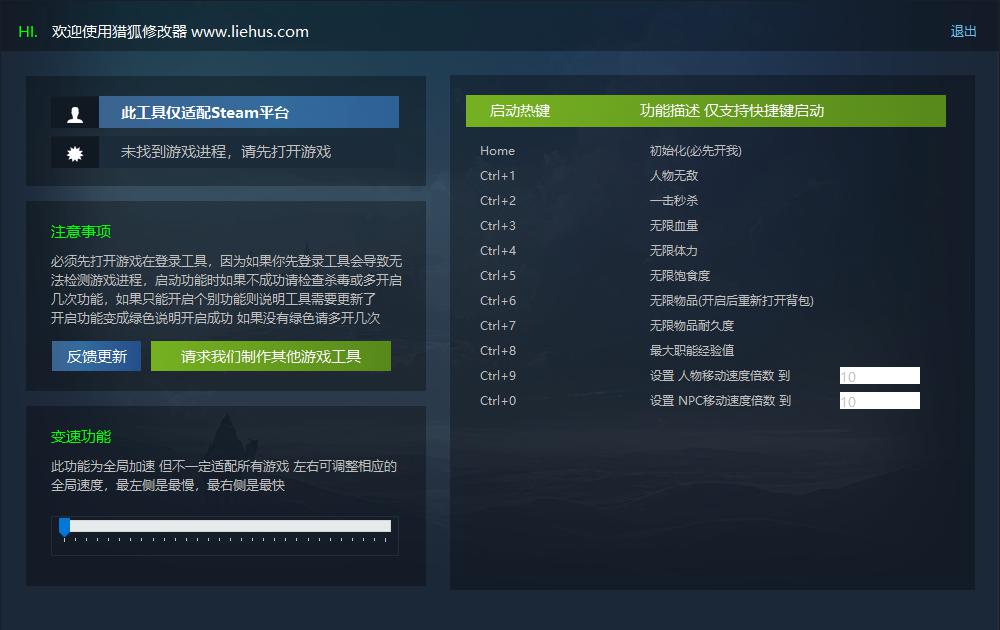Click the Ctrl+1 hotkey label
This screenshot has width=1000, height=630.
point(497,176)
